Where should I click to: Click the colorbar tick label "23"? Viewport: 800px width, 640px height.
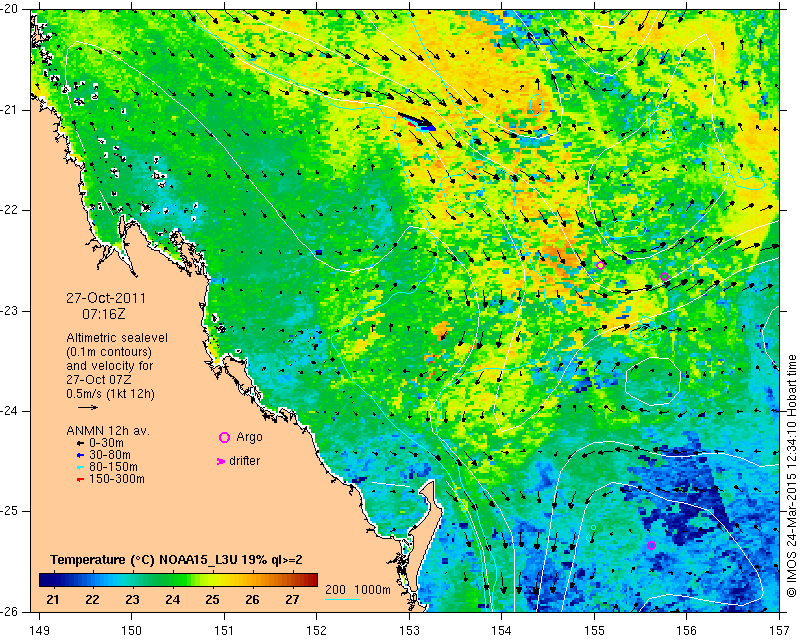pos(132,599)
